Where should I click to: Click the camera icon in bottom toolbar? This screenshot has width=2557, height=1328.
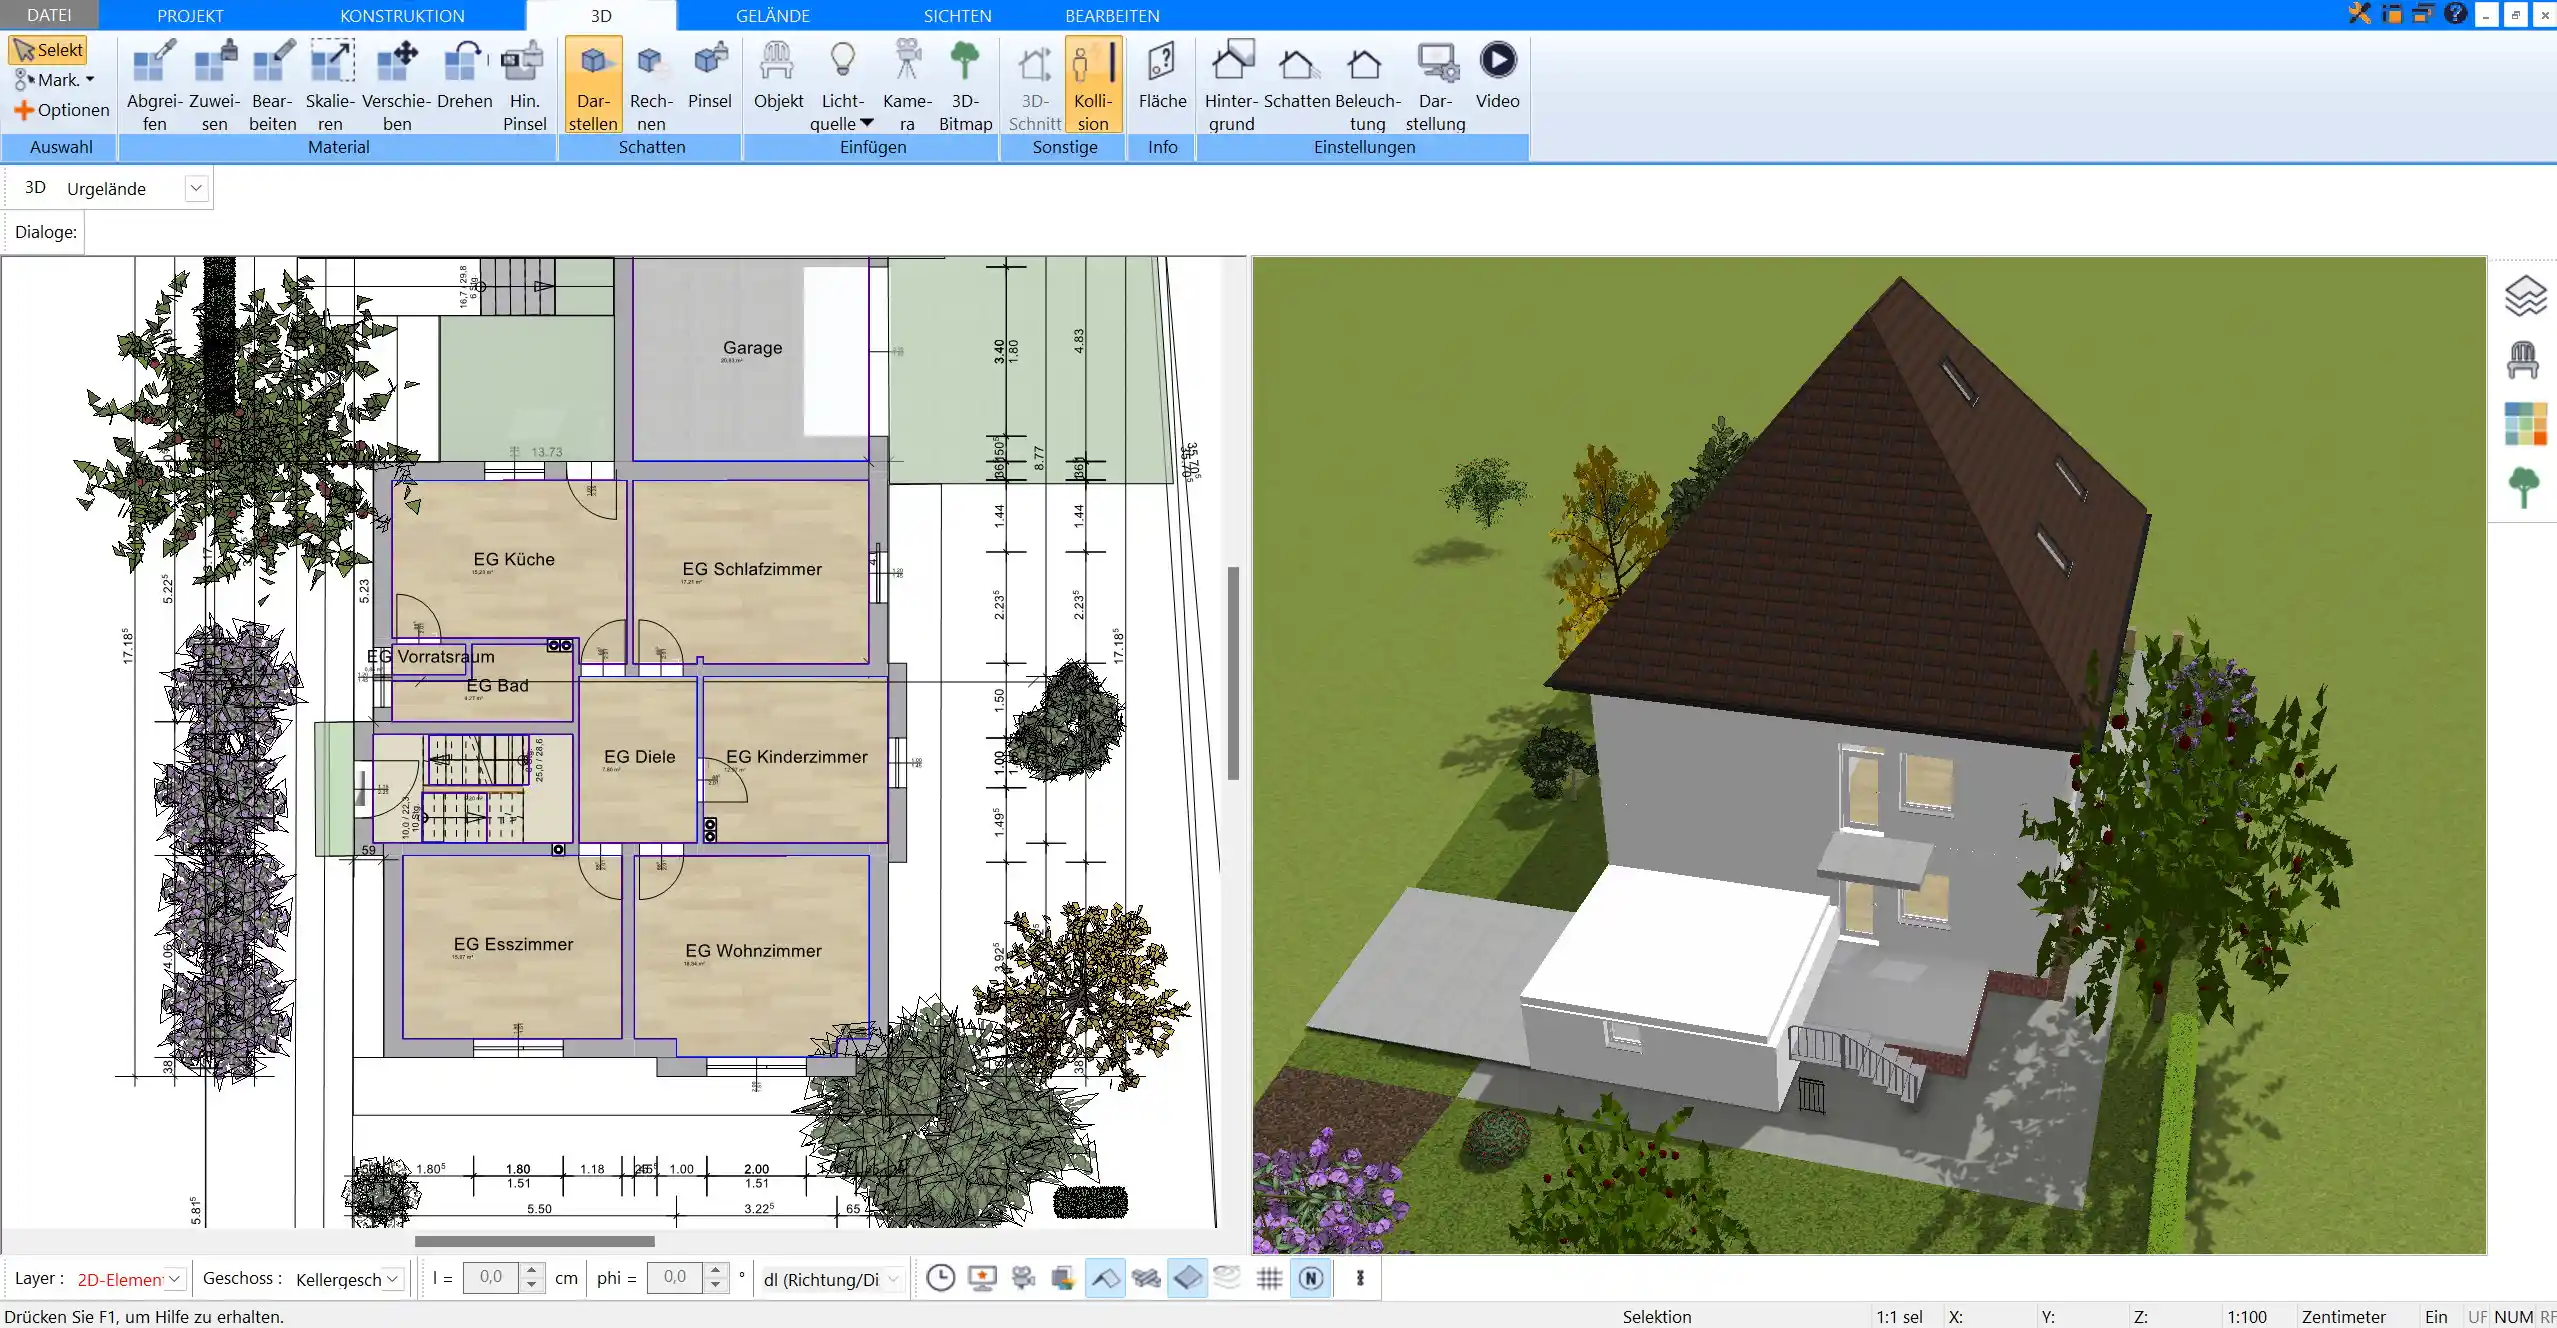1023,1277
